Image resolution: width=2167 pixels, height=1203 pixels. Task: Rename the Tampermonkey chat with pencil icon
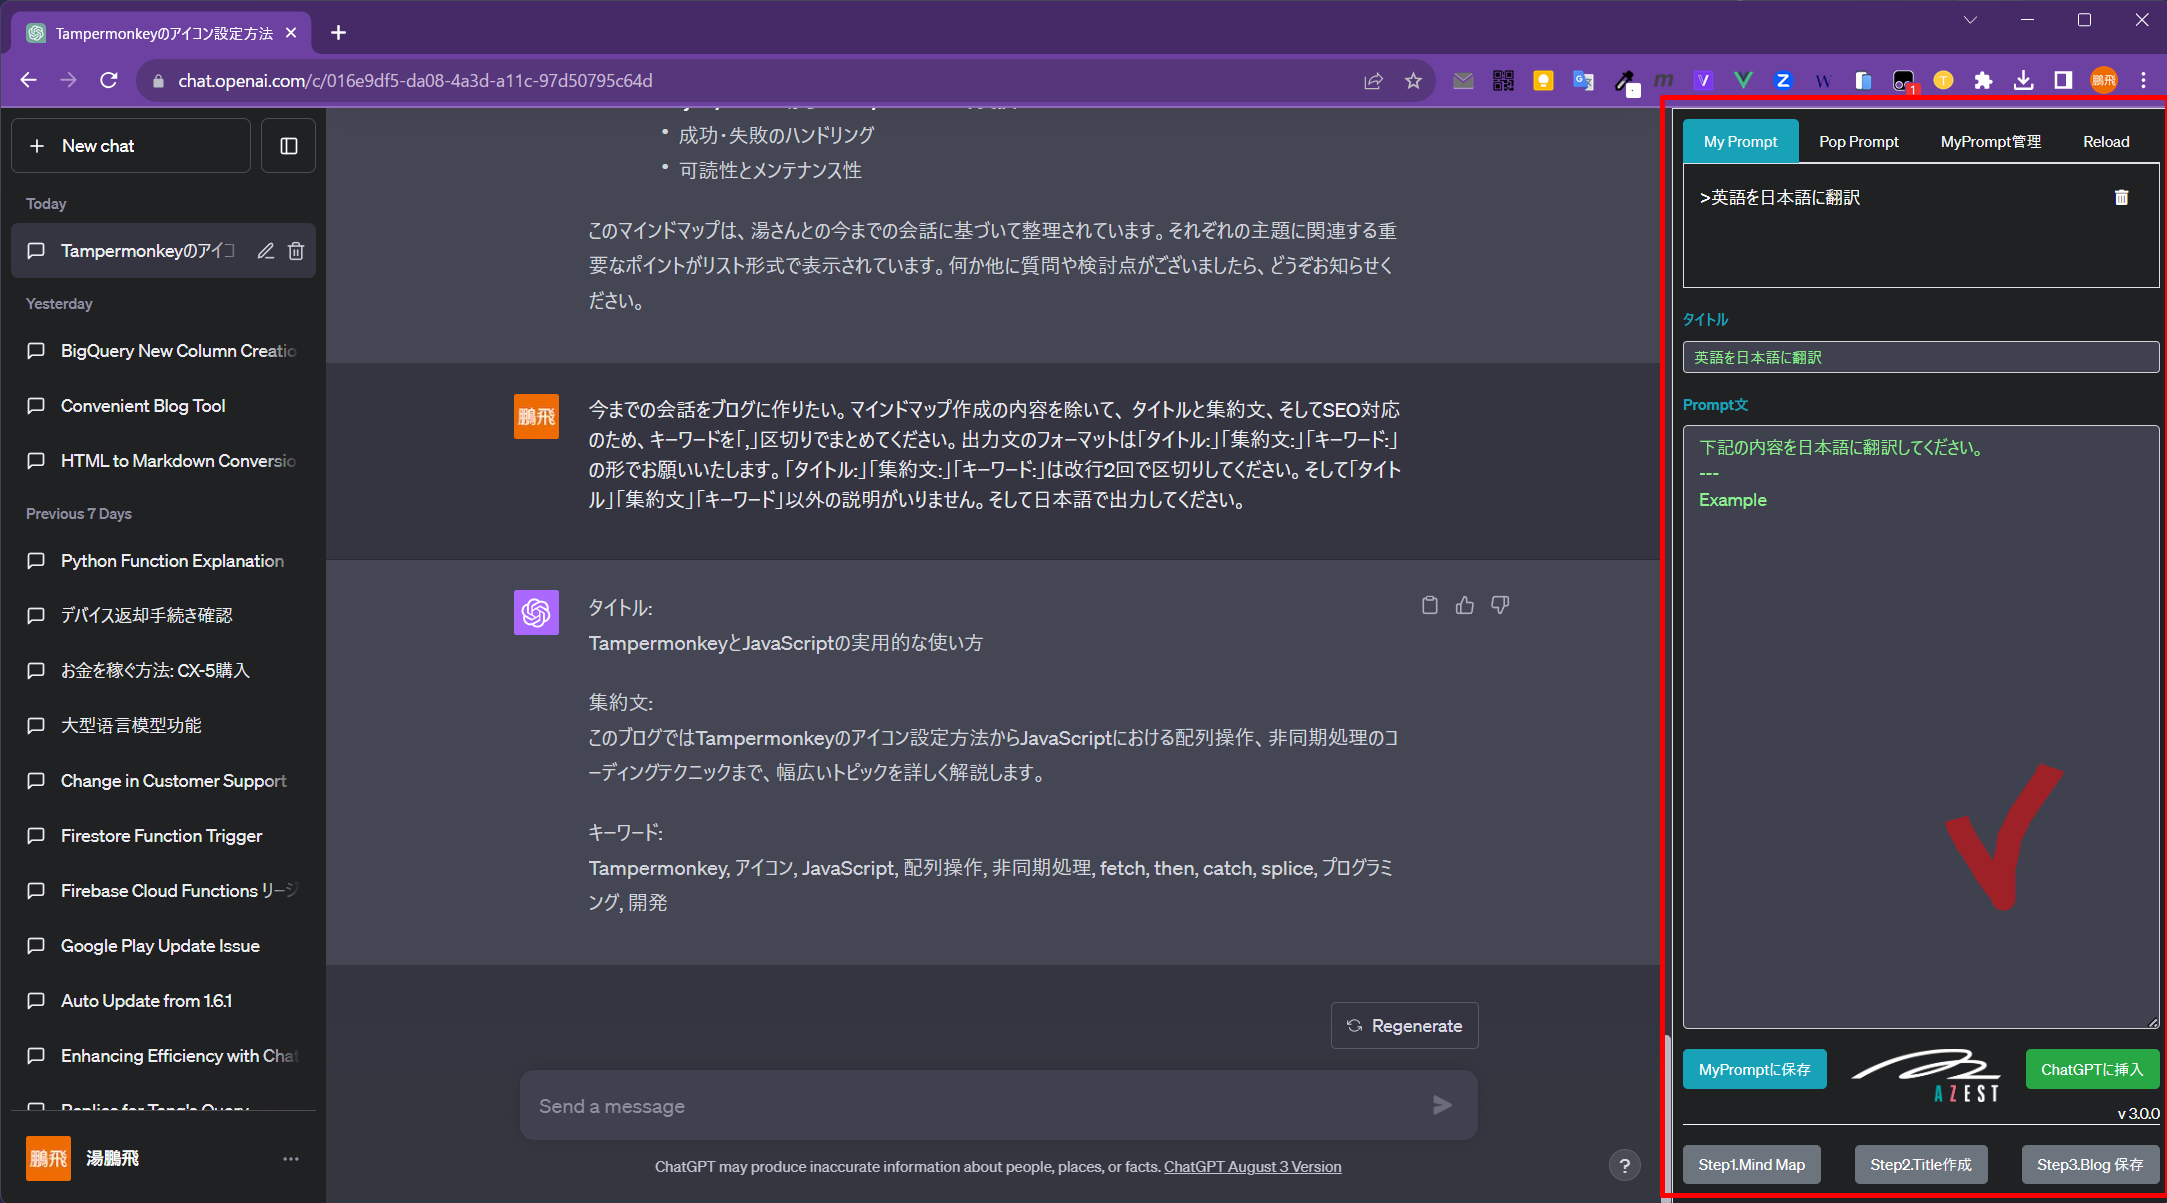point(265,251)
